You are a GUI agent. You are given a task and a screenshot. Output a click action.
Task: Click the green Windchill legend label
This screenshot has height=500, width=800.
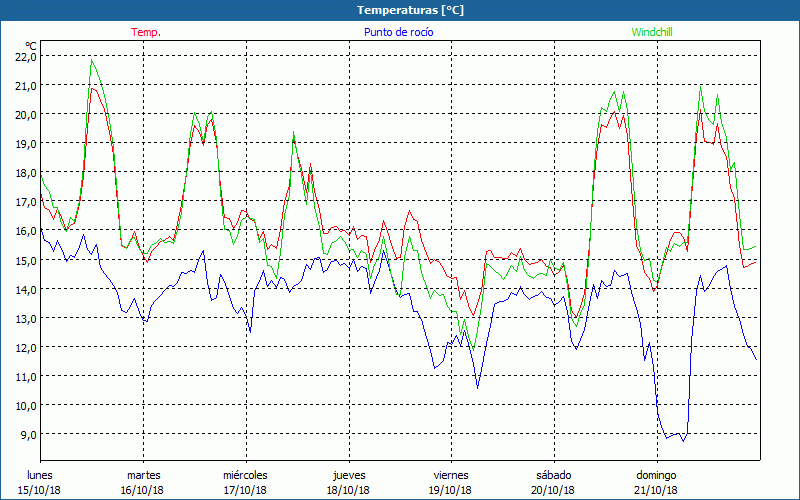(652, 32)
